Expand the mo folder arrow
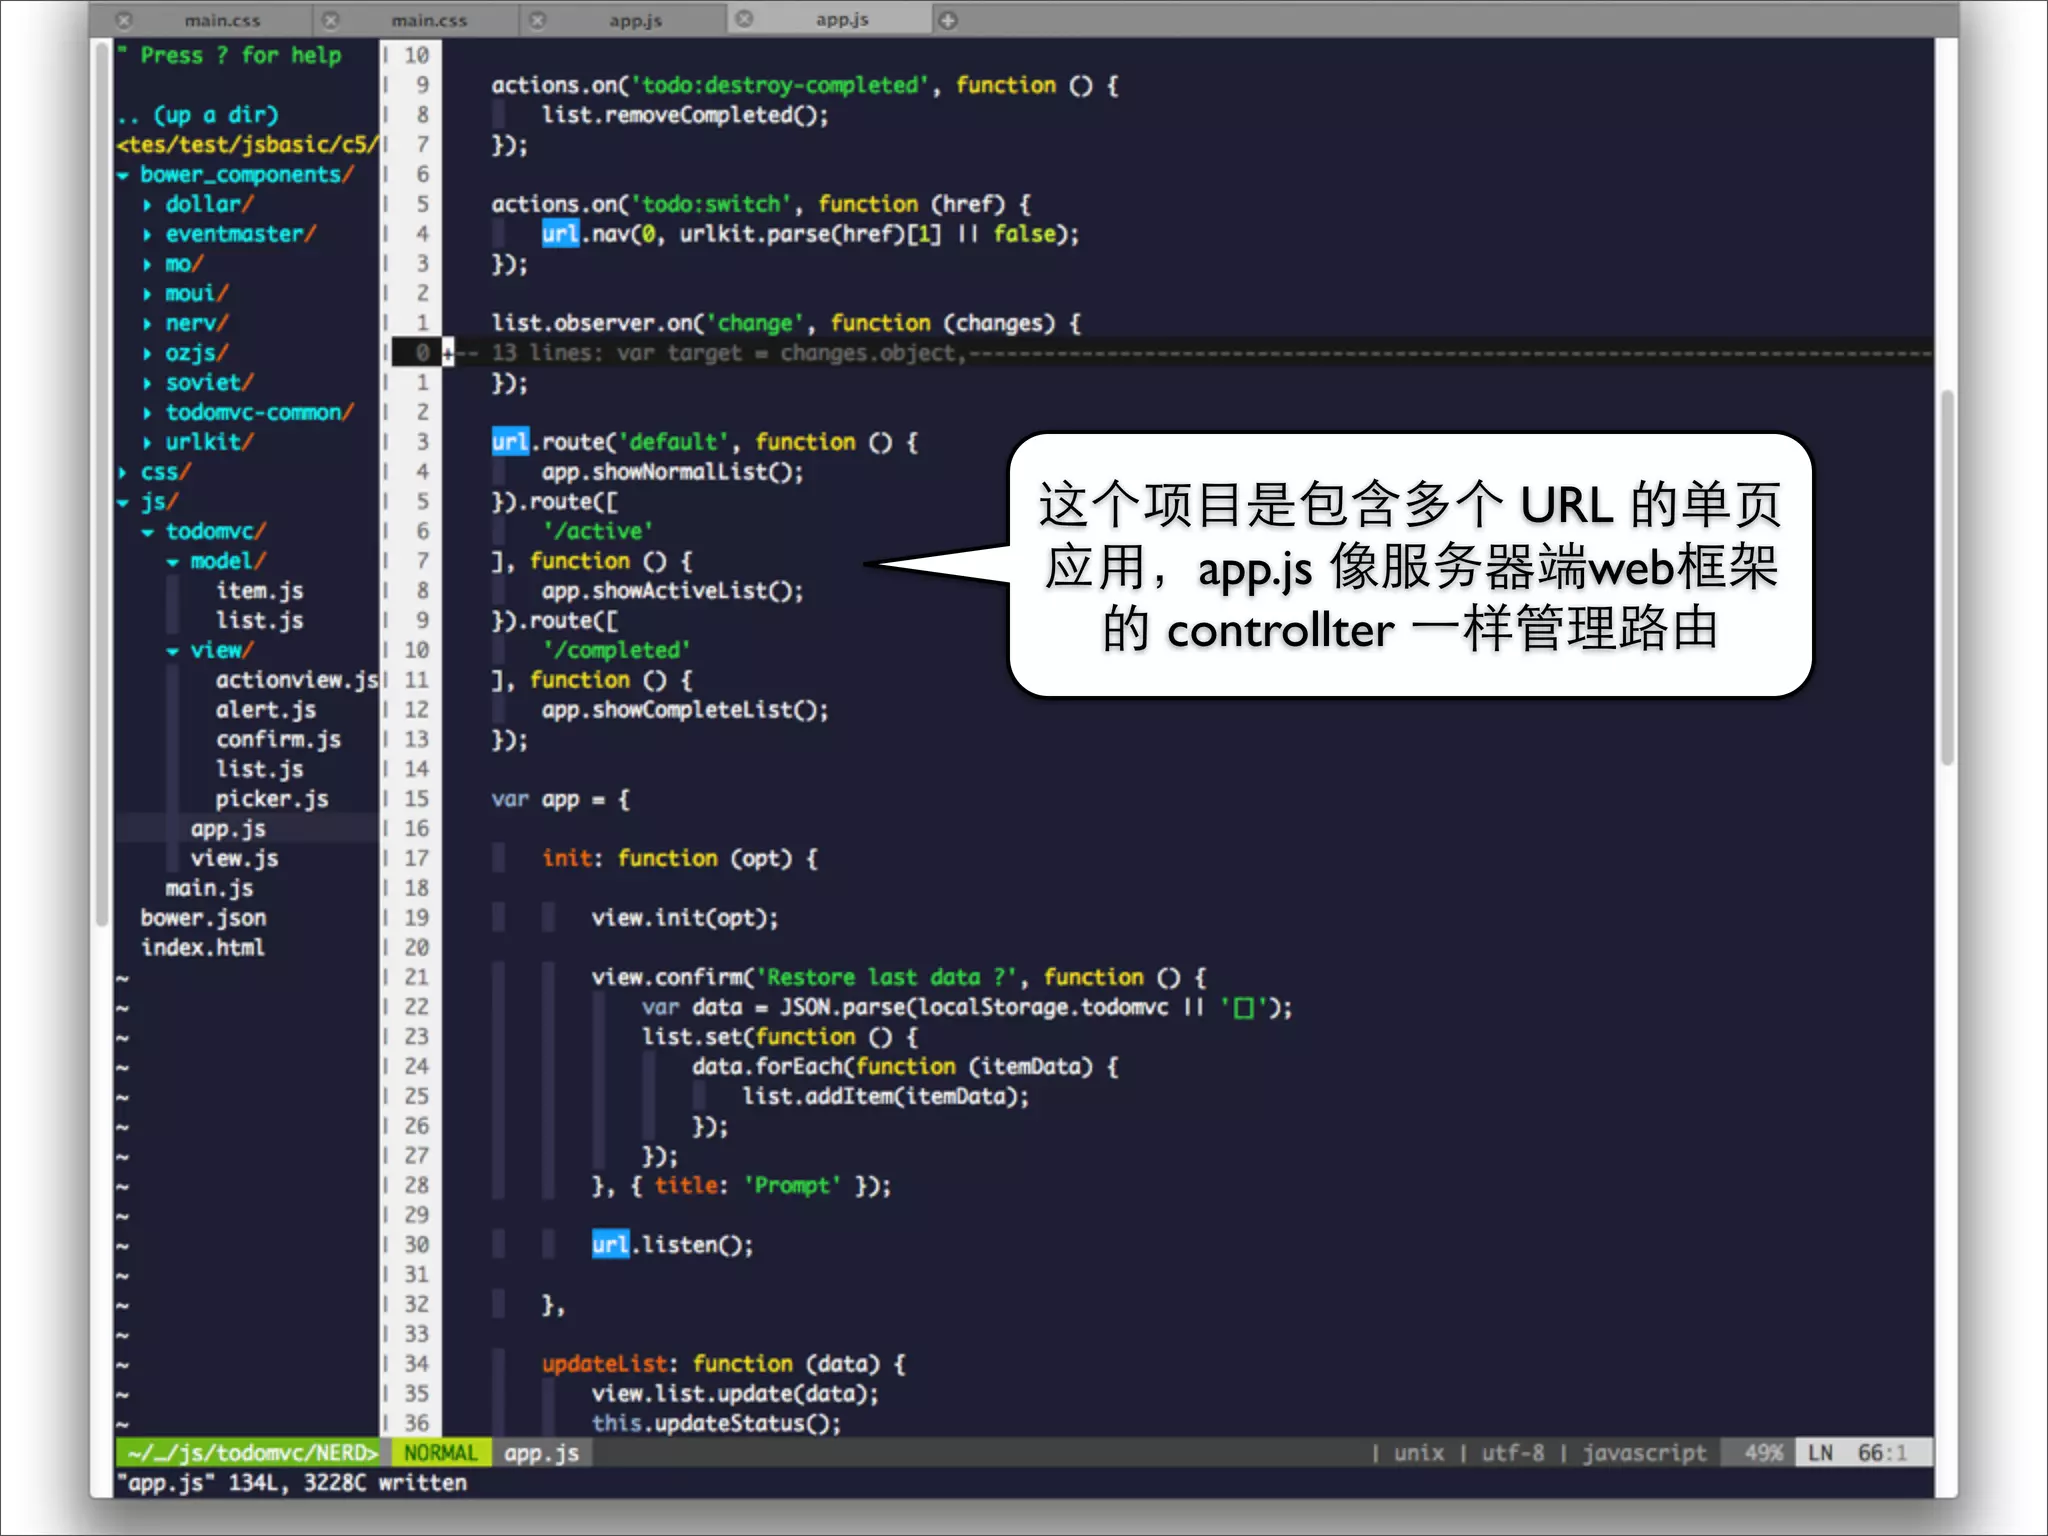Image resolution: width=2048 pixels, height=1536 pixels. click(x=148, y=264)
